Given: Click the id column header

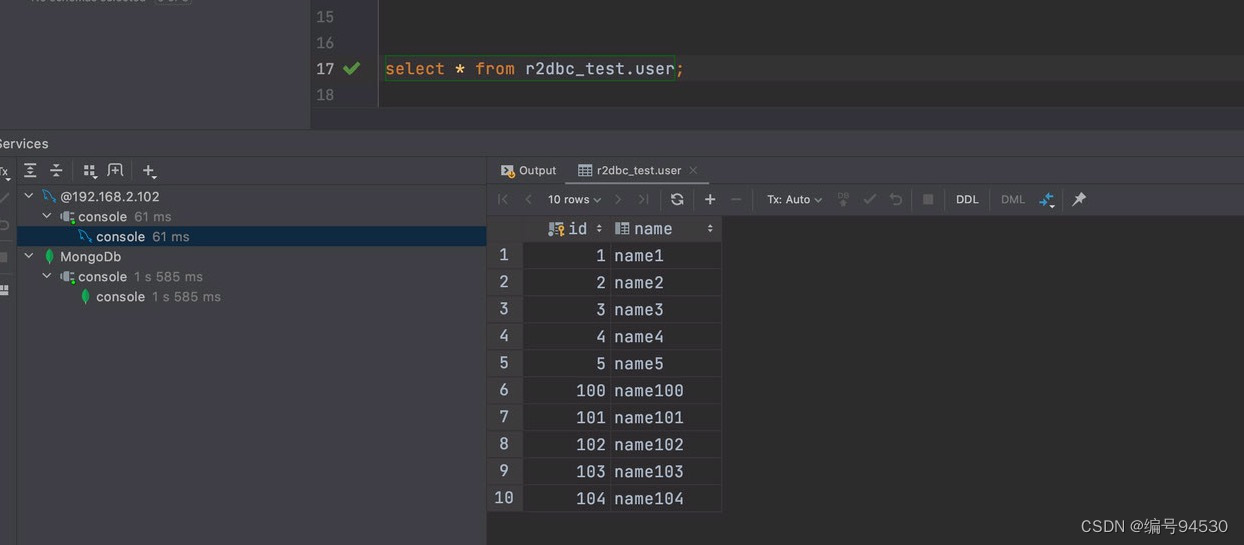Looking at the screenshot, I should tap(567, 229).
